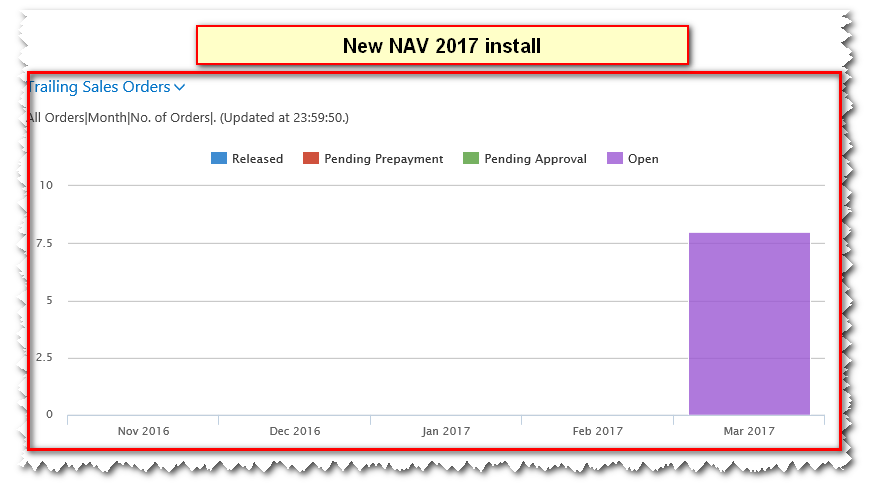870x489 pixels.
Task: Select the Mar 2017 axis label
Action: click(x=749, y=432)
